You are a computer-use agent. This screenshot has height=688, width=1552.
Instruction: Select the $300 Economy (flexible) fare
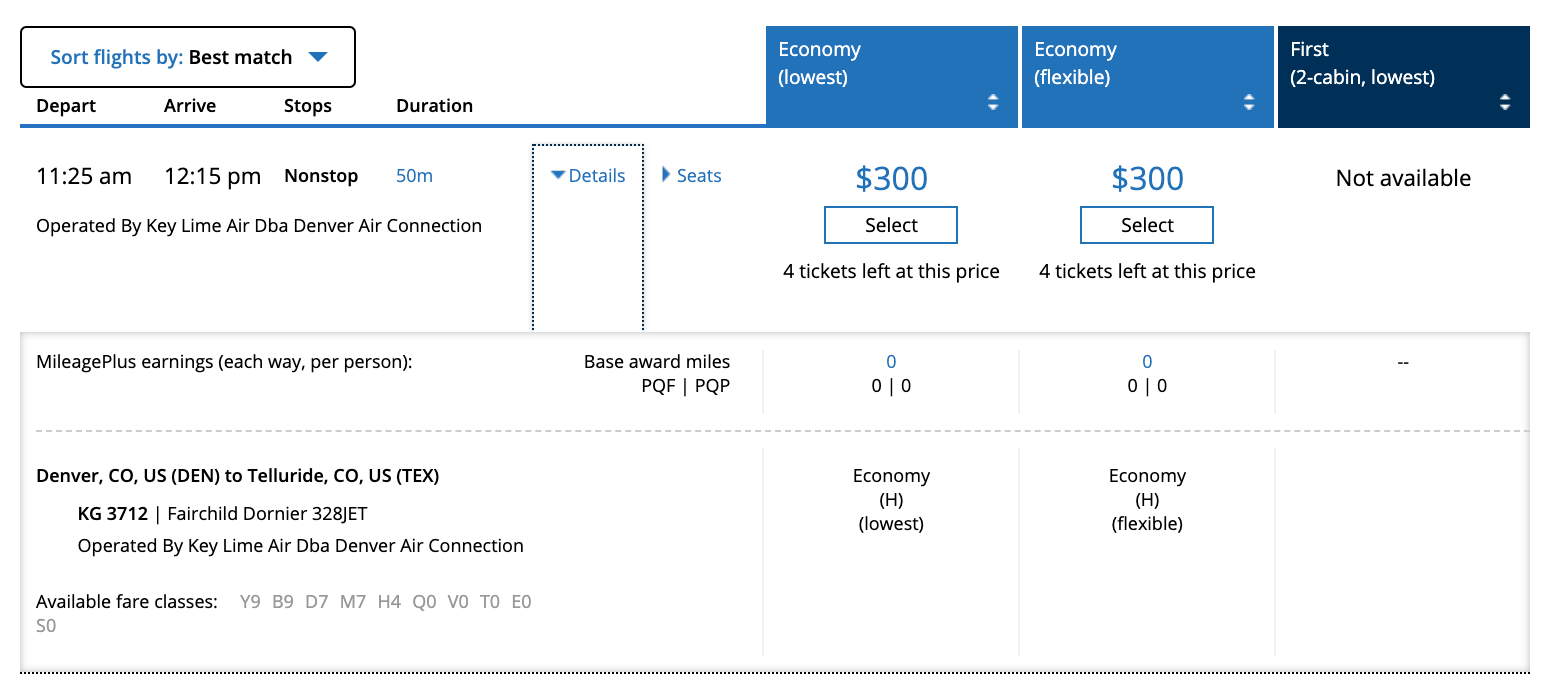1147,225
